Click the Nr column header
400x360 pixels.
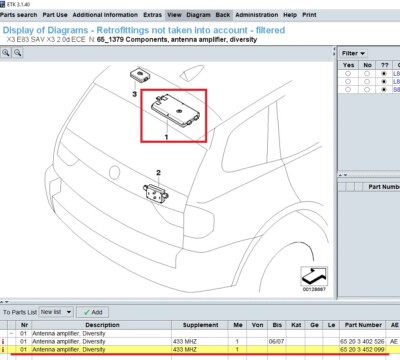[x=24, y=325]
